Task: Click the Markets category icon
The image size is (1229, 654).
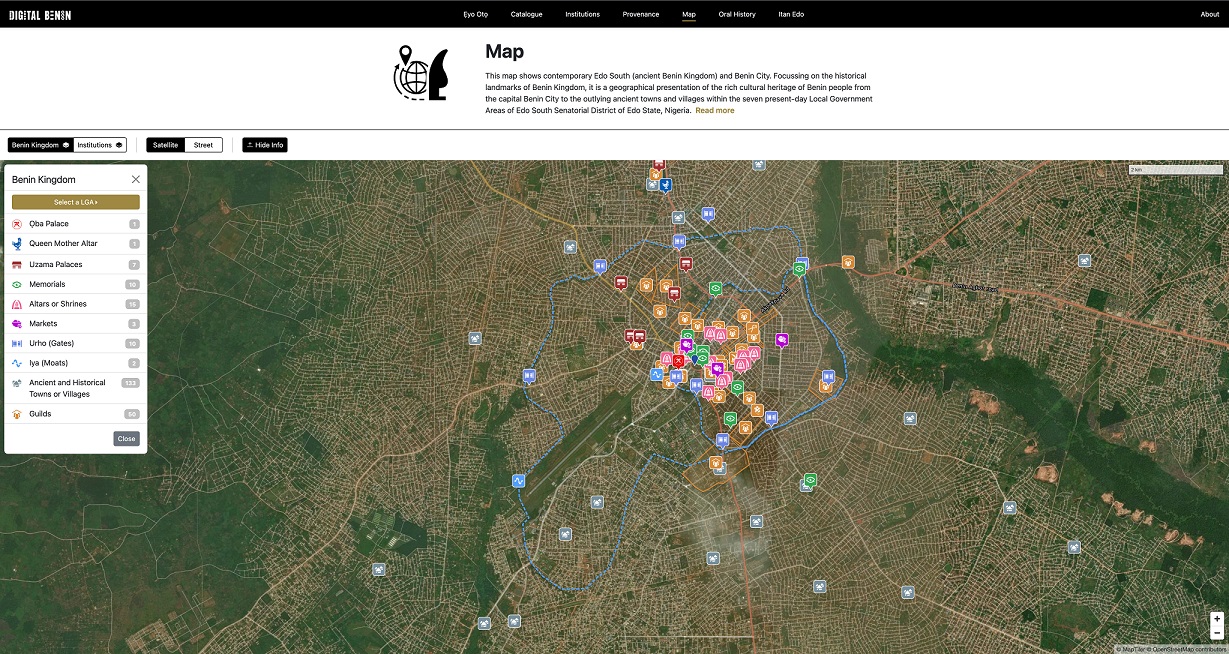Action: point(17,324)
